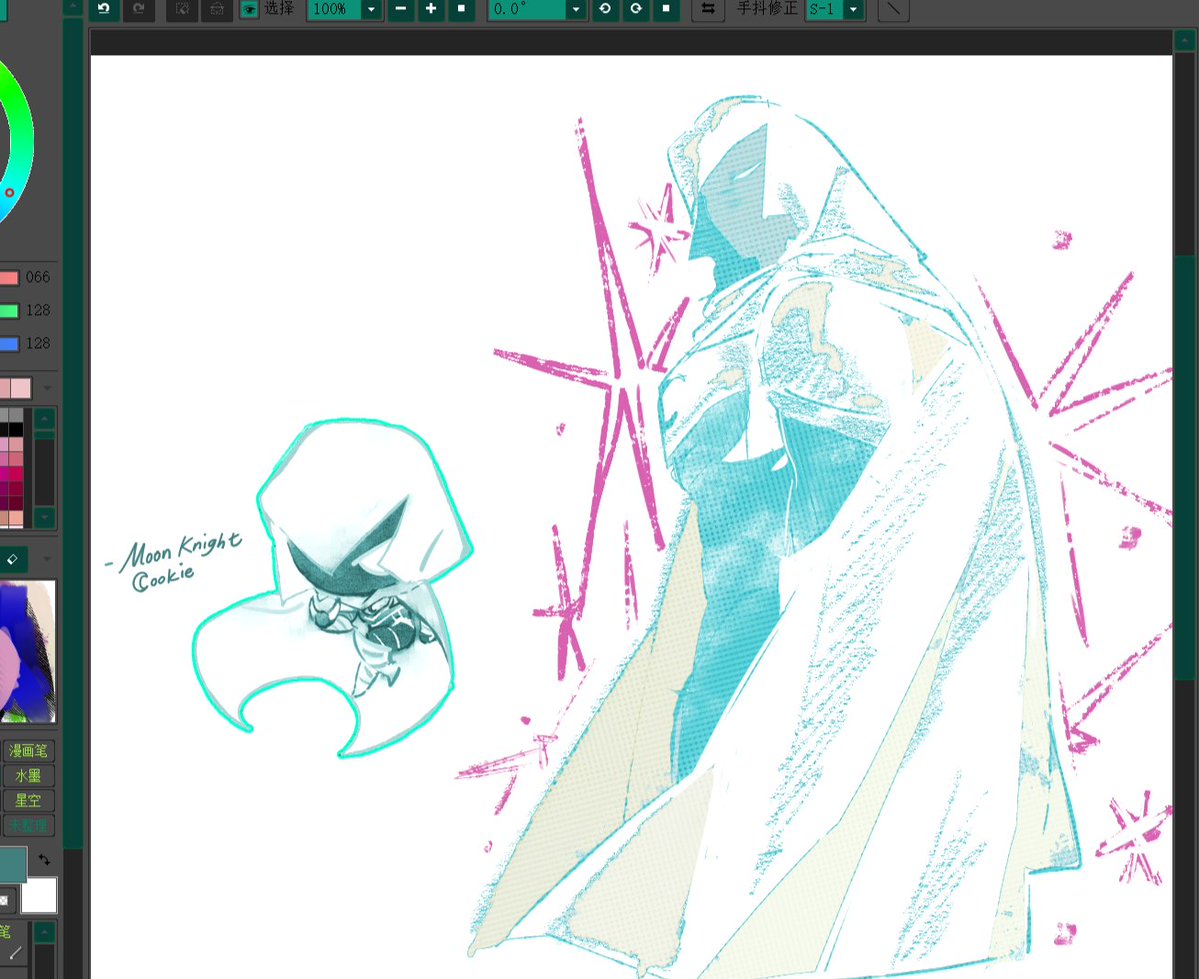Zoom in with the plus button

click(x=431, y=8)
